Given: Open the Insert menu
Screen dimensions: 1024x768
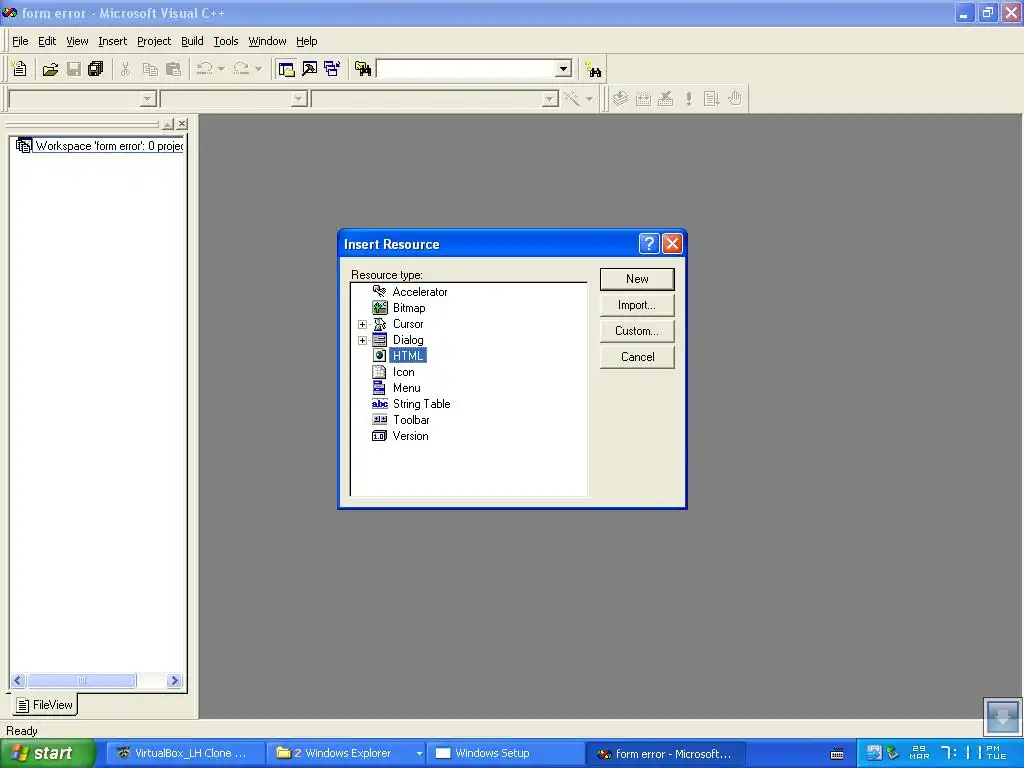Looking at the screenshot, I should pos(112,41).
